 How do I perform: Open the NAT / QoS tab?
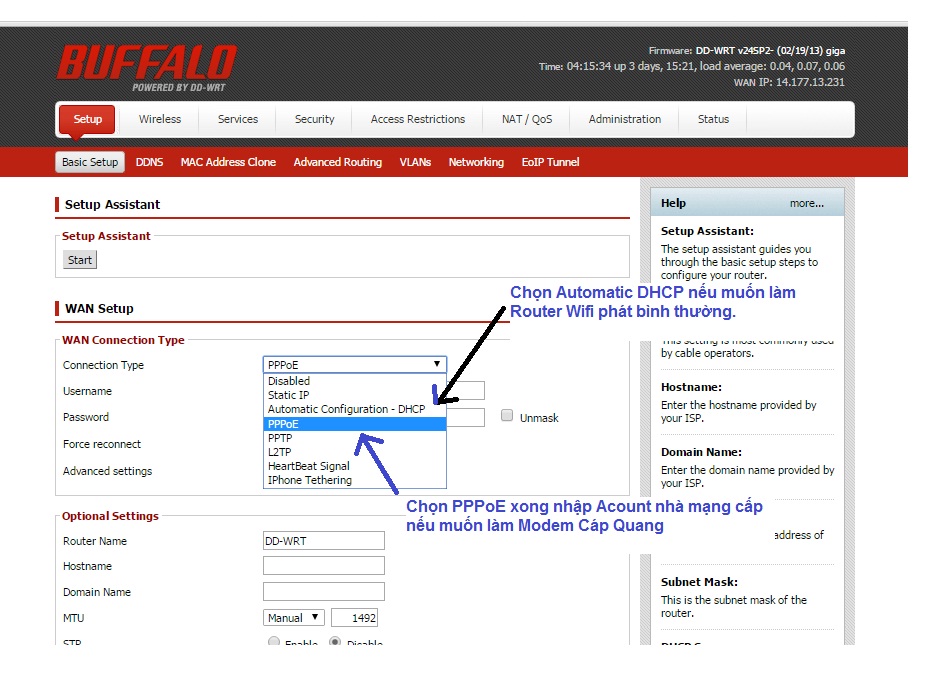(x=527, y=119)
